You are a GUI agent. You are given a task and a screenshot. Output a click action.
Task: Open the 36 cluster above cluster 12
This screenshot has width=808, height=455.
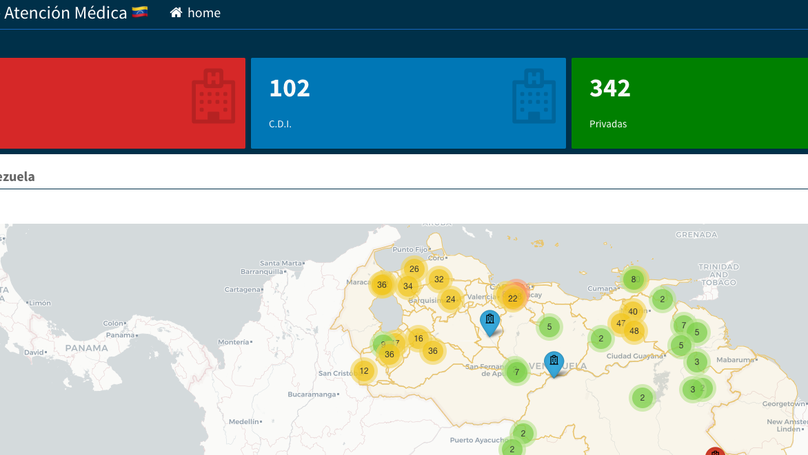(x=389, y=354)
